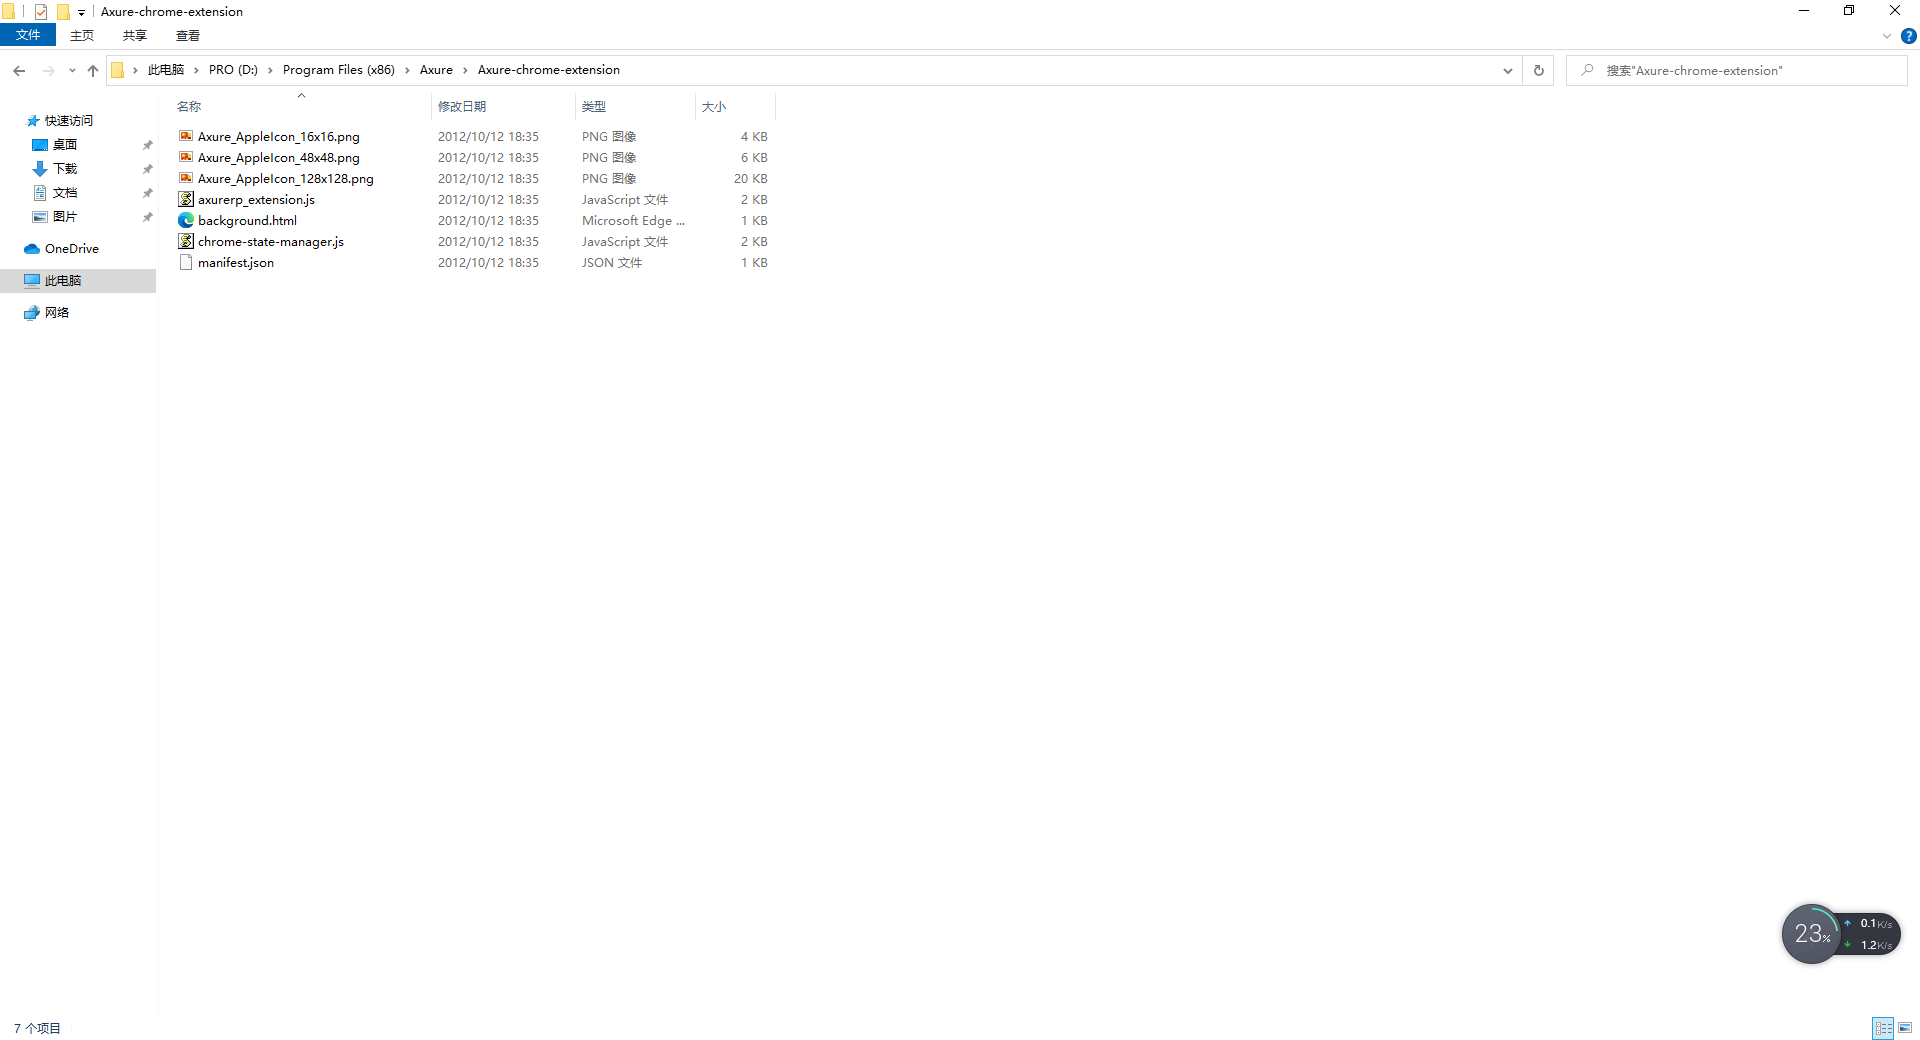Switch to the 查看 ribbon tab
Image resolution: width=1920 pixels, height=1040 pixels.
[187, 35]
